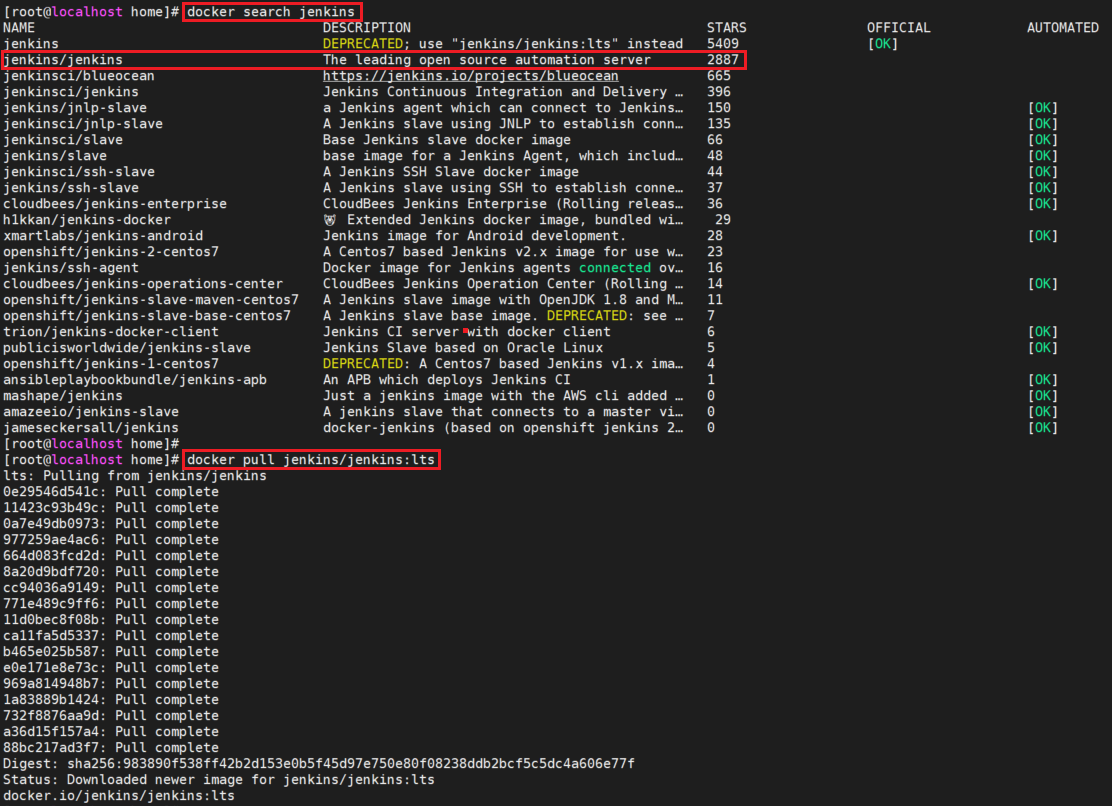The height and width of the screenshot is (806, 1112).
Task: Click 'The leading open source automation server'
Action: (486, 60)
